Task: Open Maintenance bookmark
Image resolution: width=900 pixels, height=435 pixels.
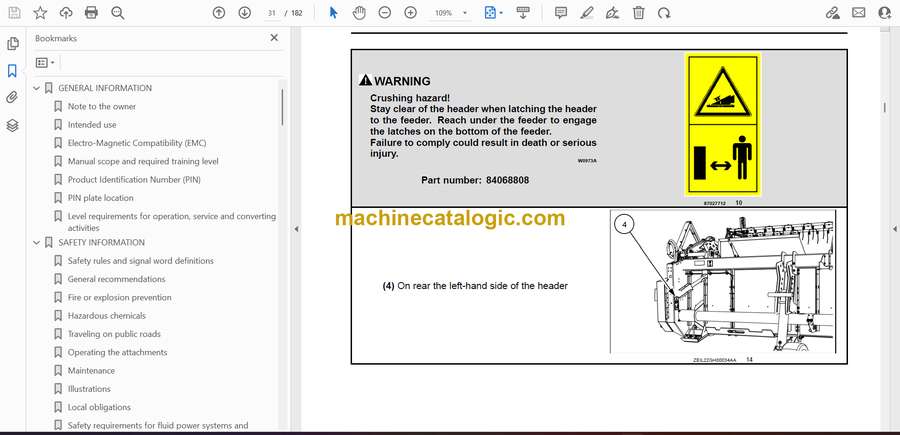Action: point(91,371)
